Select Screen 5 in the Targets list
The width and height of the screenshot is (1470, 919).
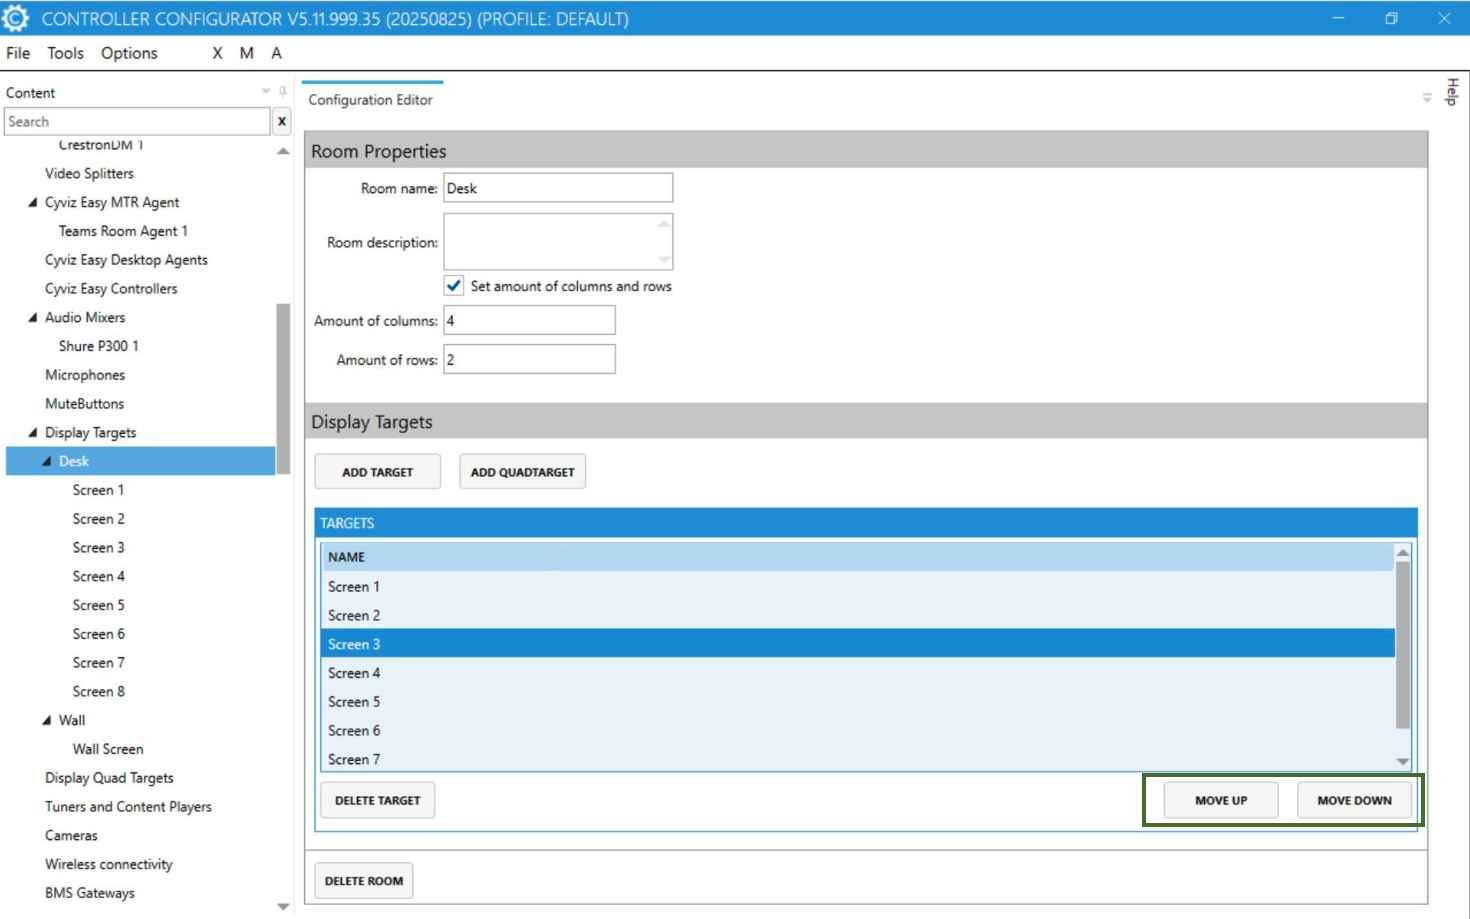coord(354,702)
